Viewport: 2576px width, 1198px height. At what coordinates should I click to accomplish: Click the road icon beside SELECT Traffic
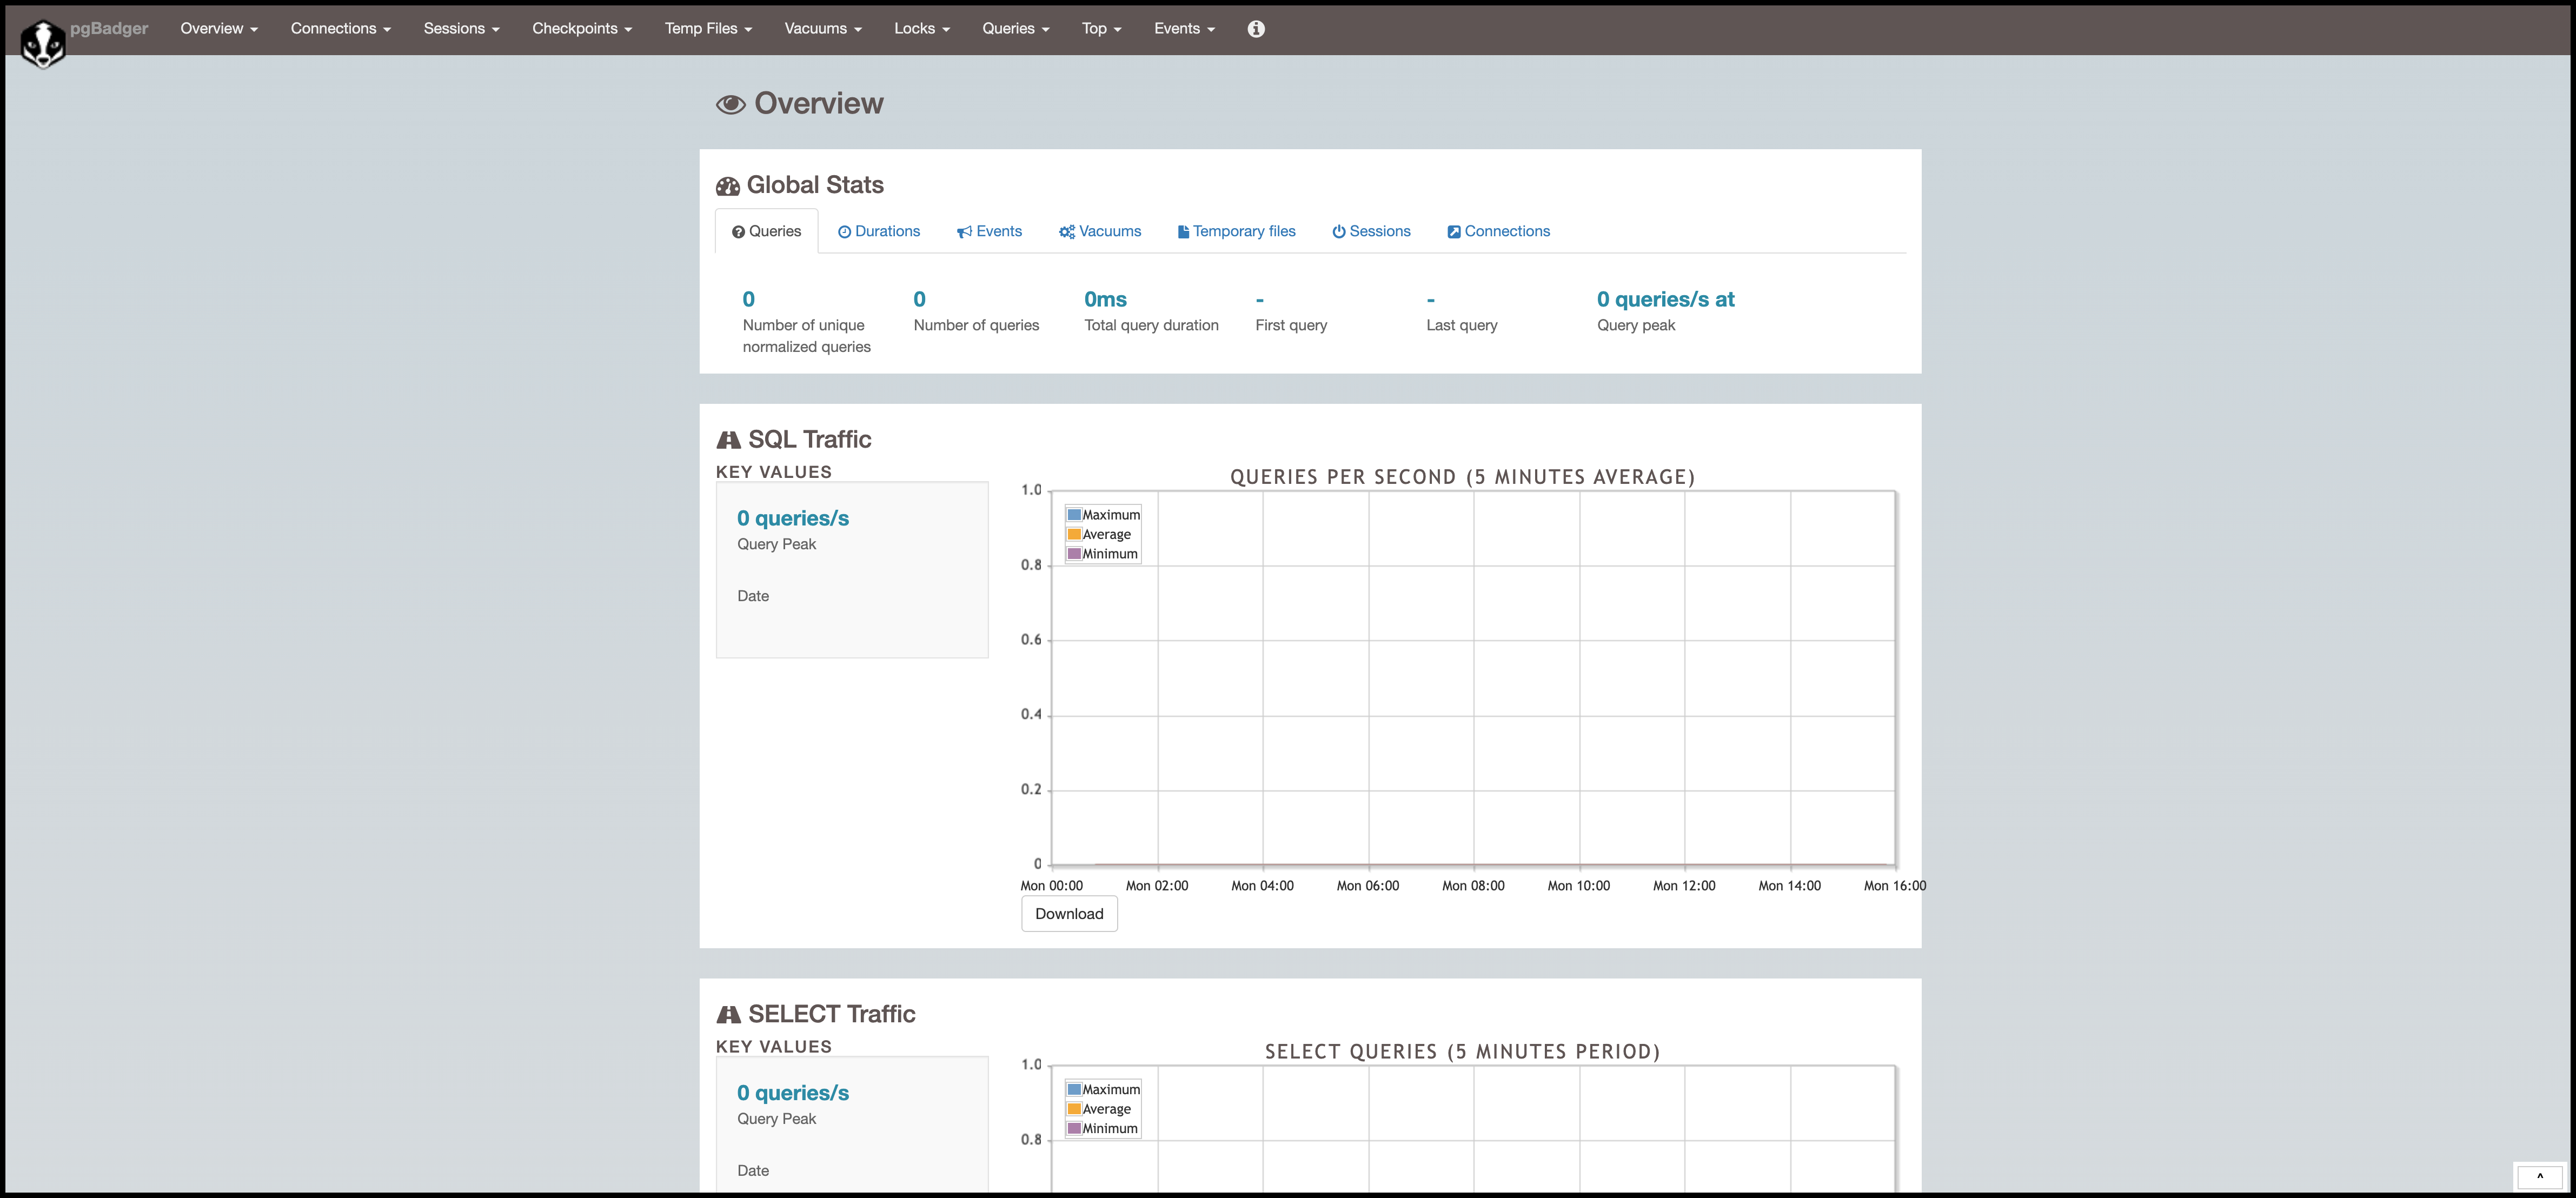[x=728, y=1014]
